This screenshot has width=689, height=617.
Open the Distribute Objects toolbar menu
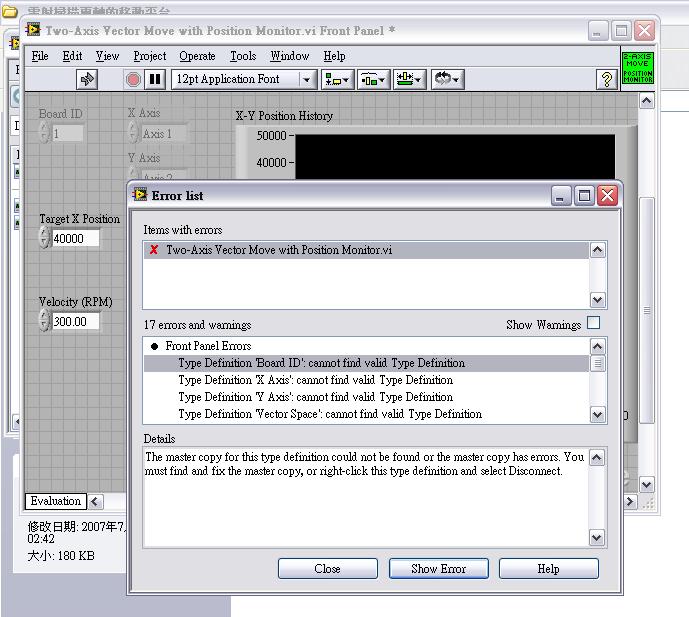click(x=373, y=80)
